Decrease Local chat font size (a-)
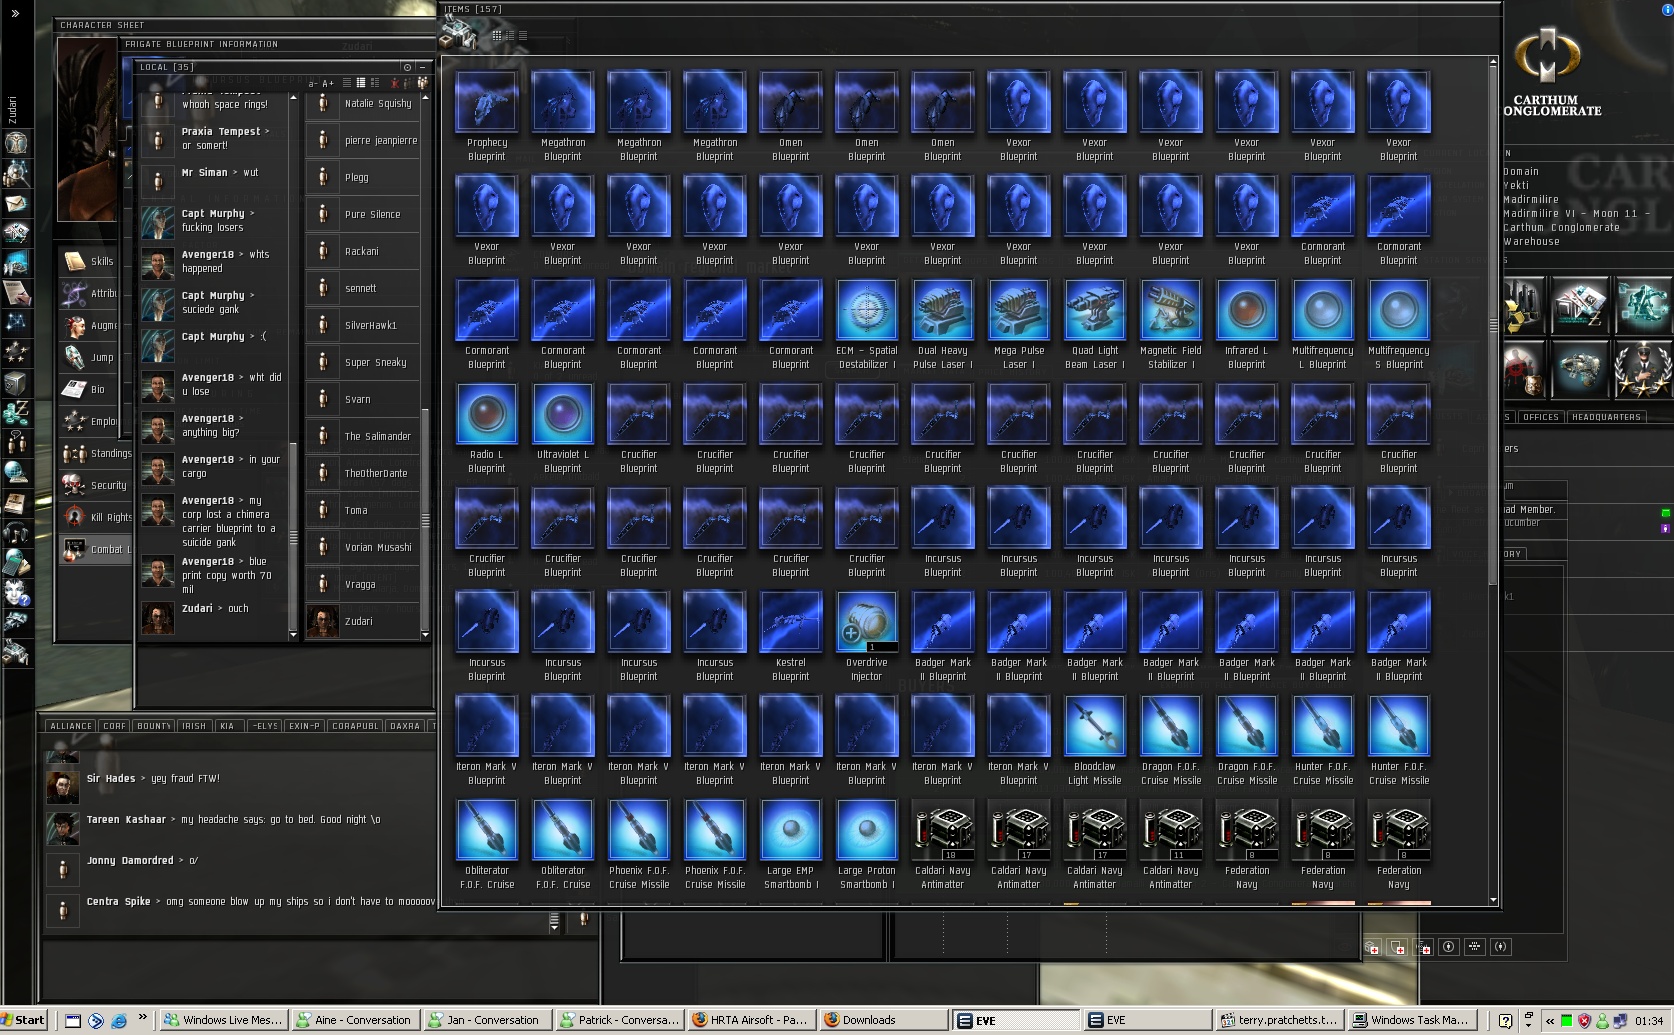Screen dimensions: 1674x1035 (x=313, y=83)
